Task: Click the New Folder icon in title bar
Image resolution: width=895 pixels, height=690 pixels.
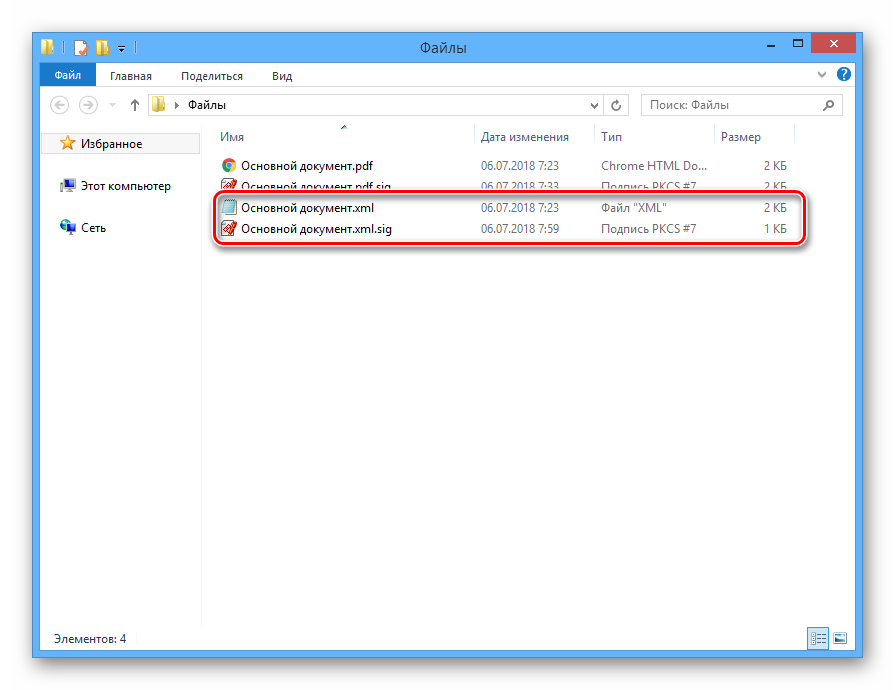Action: (102, 47)
